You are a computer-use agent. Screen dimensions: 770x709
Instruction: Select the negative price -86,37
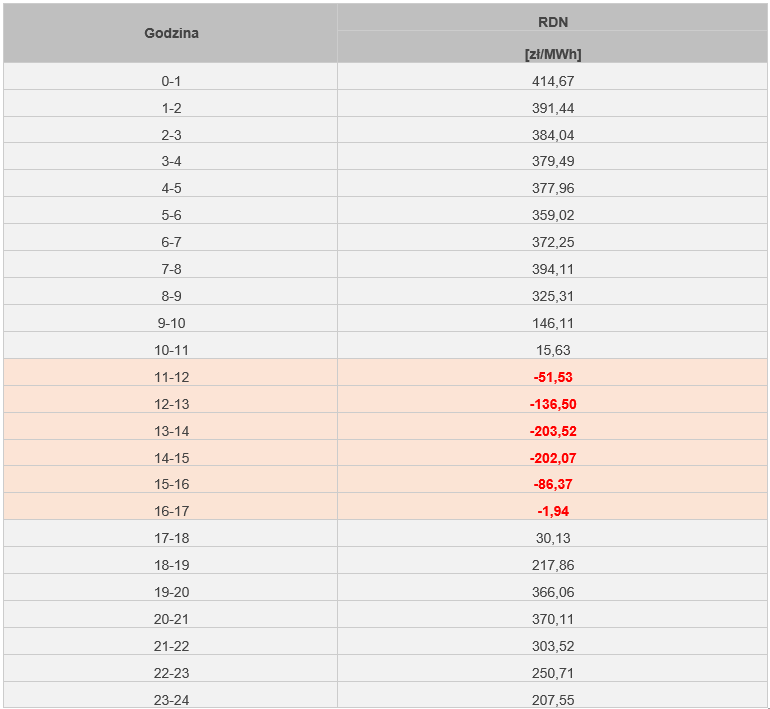[x=552, y=484]
